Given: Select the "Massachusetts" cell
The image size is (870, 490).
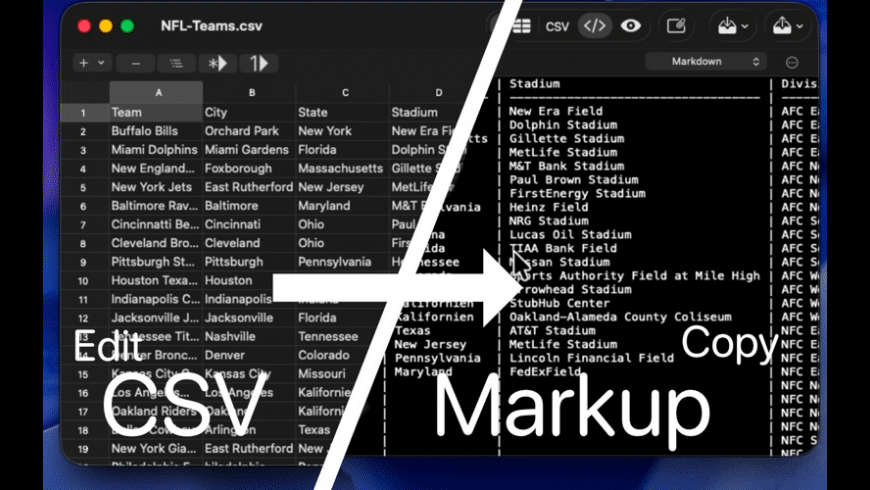Looking at the screenshot, I should [342, 169].
